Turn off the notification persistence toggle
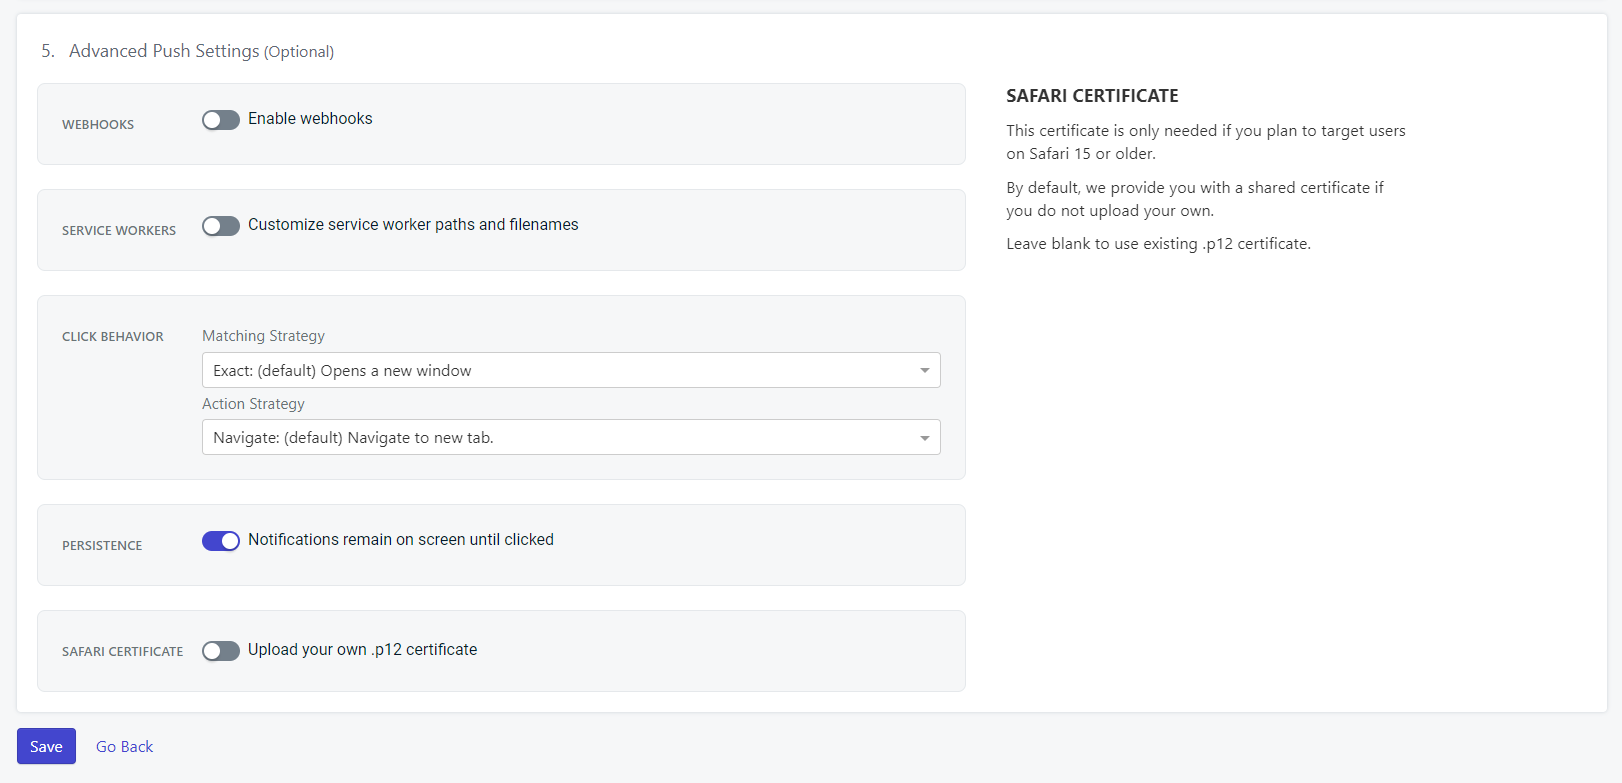 coord(221,541)
